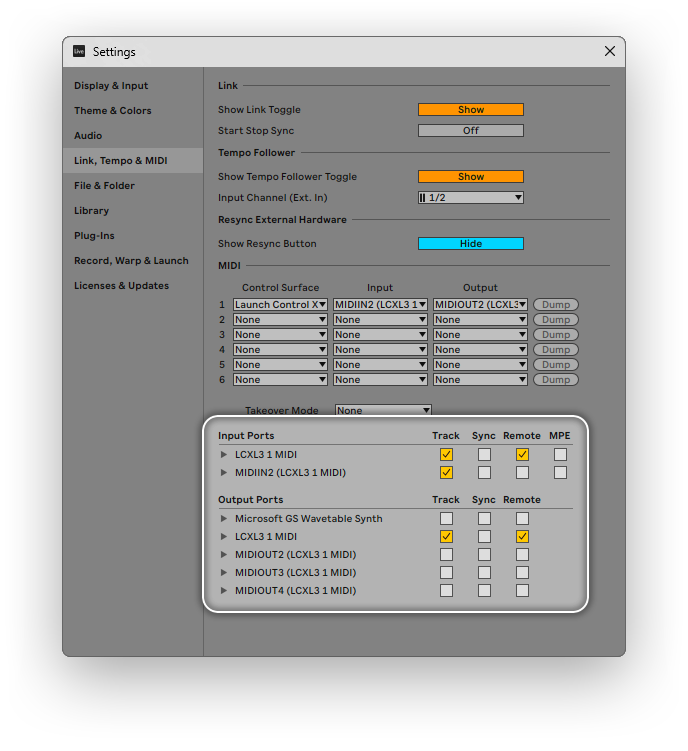Uncheck Track for LCXL3 1 MIDI output
The image size is (688, 751).
[446, 537]
